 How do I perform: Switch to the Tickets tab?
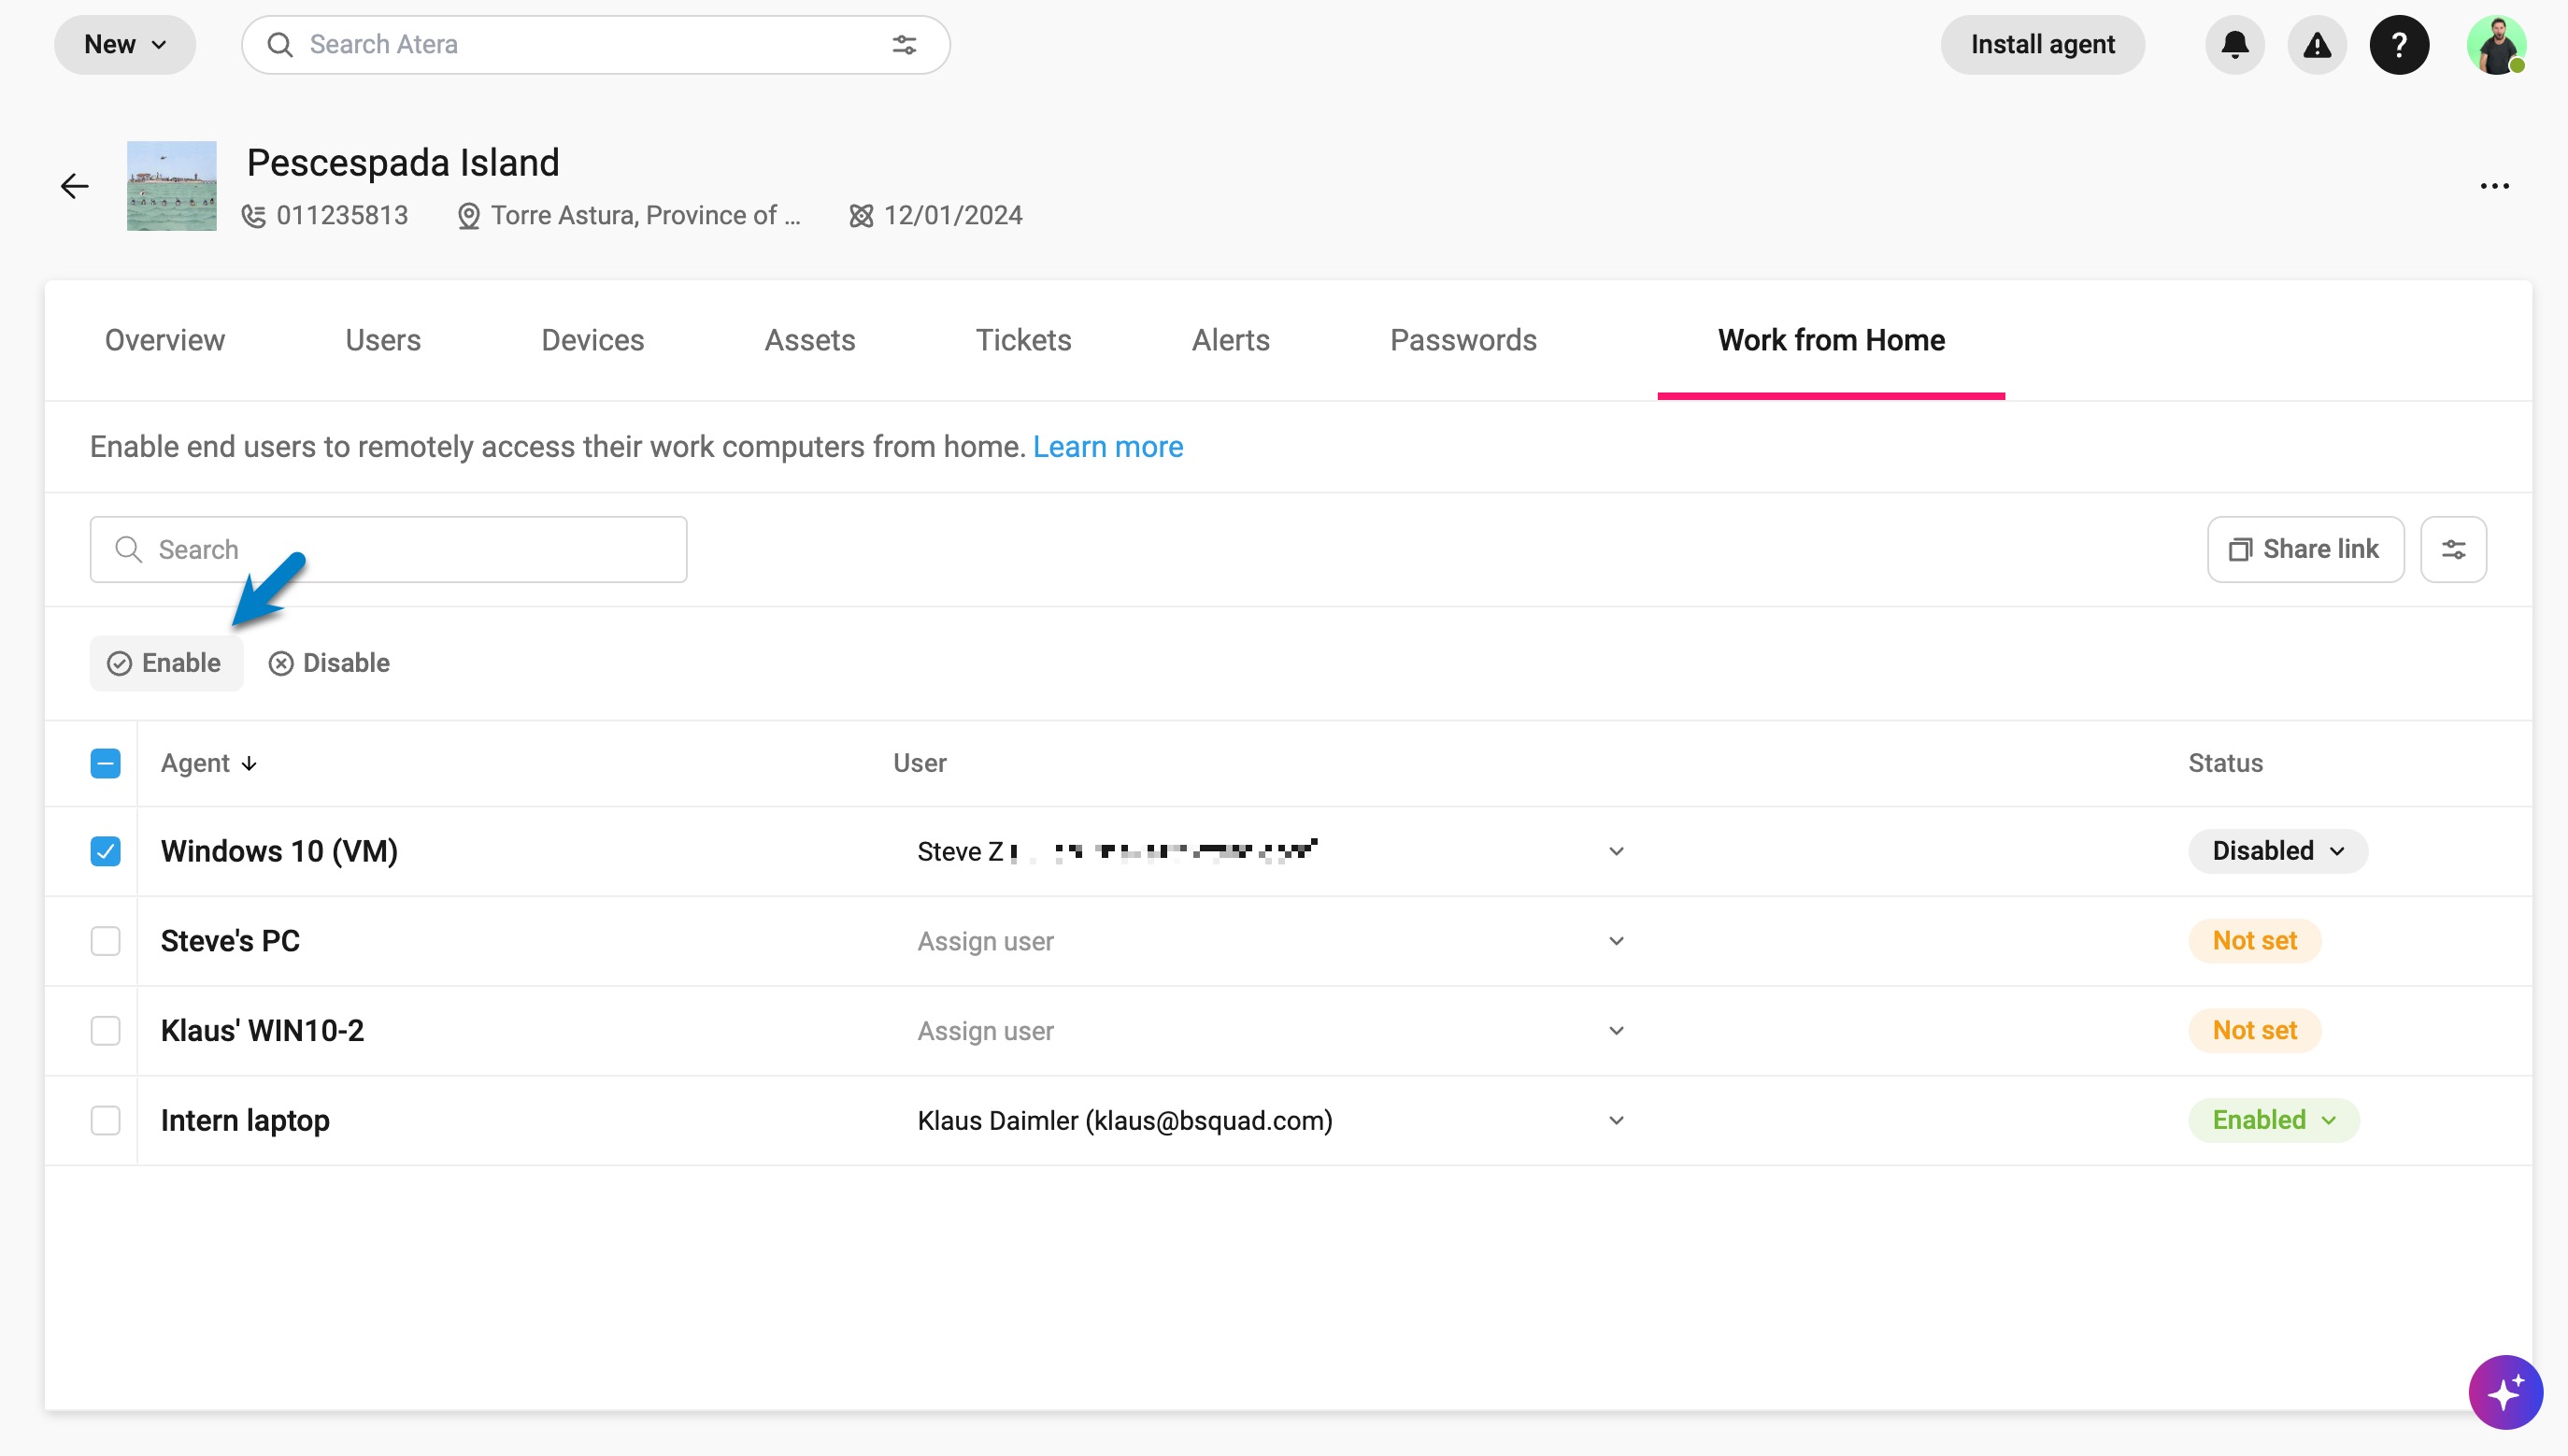coord(1023,341)
